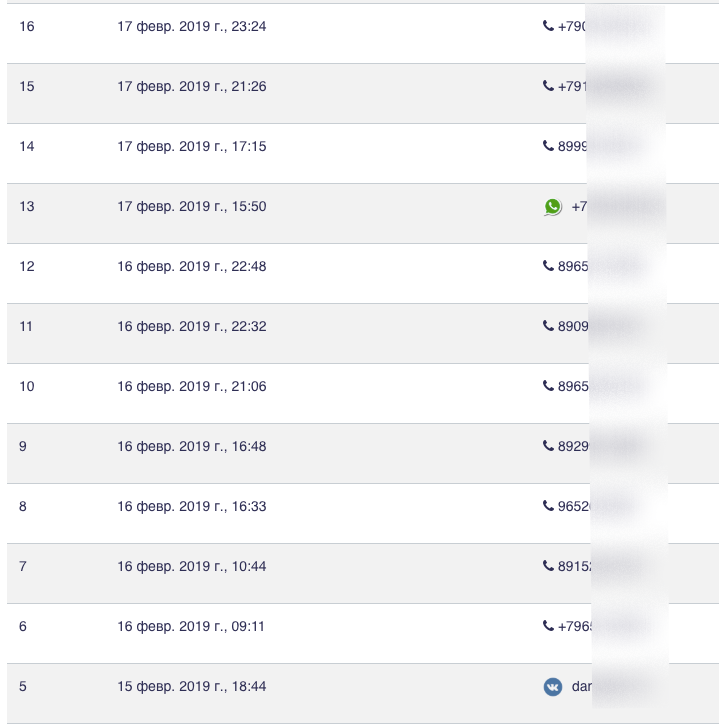This screenshot has width=719, height=725.
Task: Click the phone icon in row 15
Action: click(548, 86)
